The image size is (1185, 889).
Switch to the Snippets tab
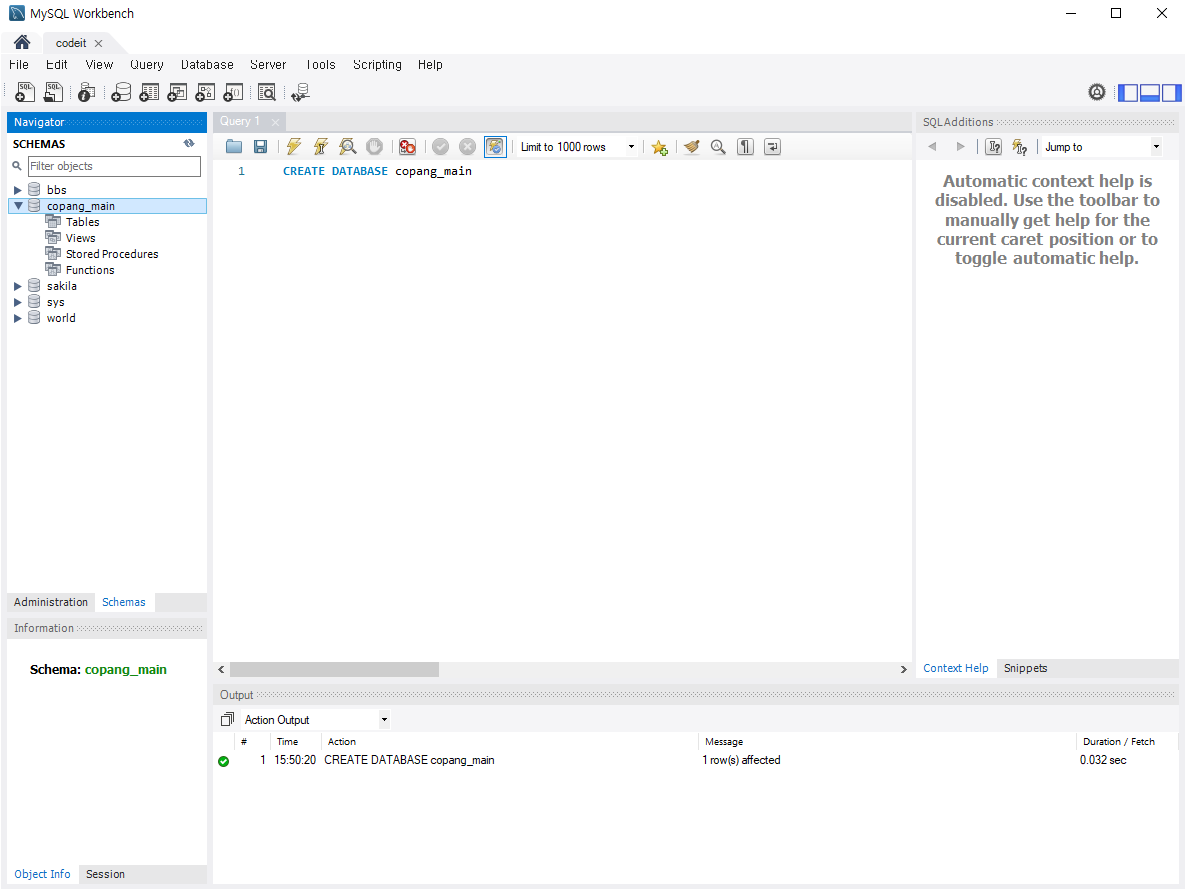coord(1026,668)
